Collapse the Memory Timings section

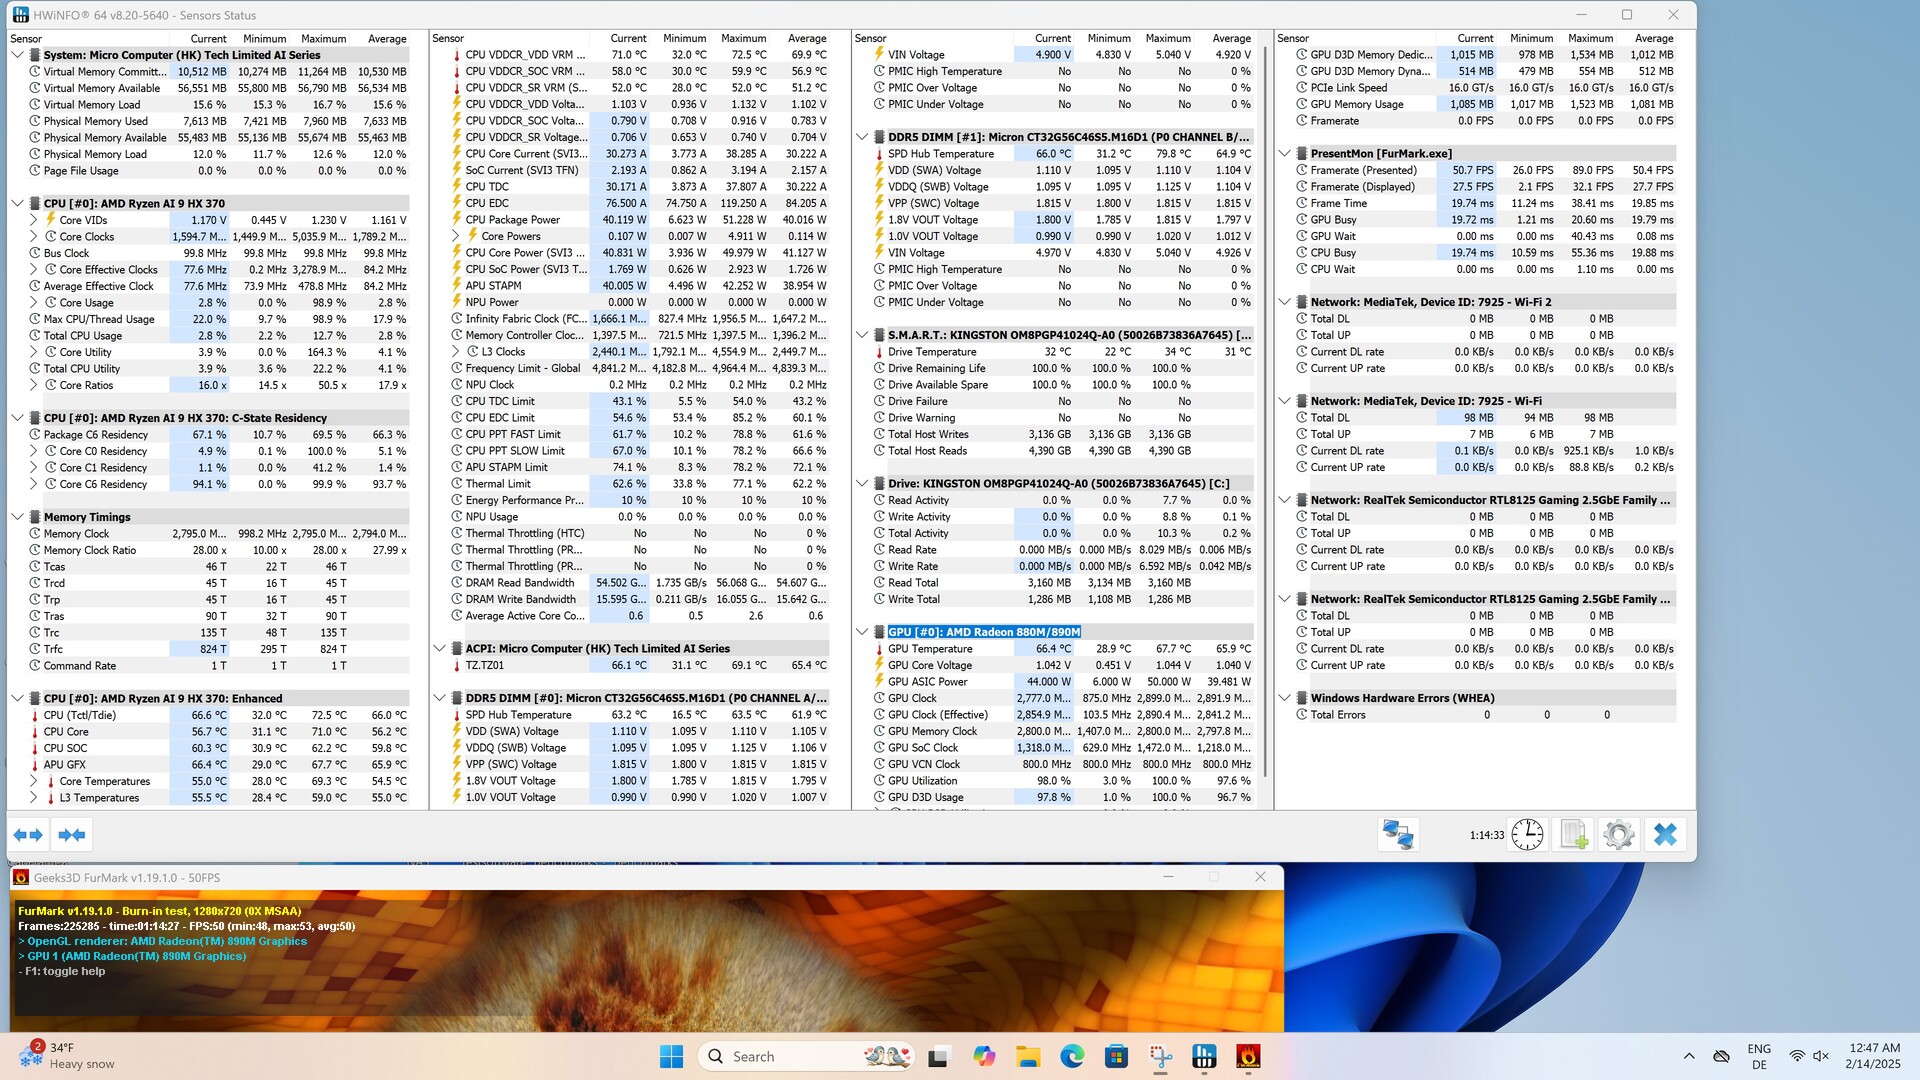(x=17, y=517)
